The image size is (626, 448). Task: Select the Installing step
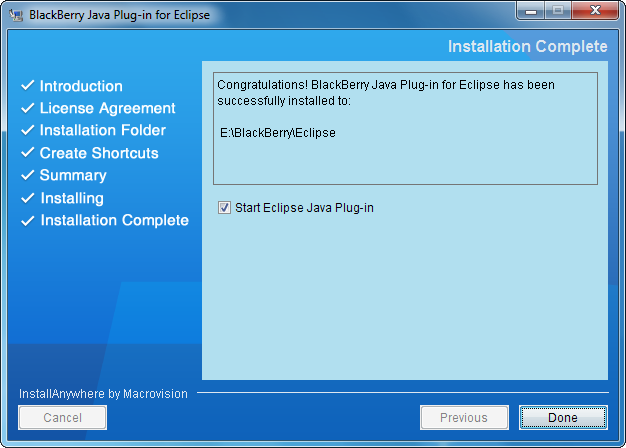coord(72,198)
